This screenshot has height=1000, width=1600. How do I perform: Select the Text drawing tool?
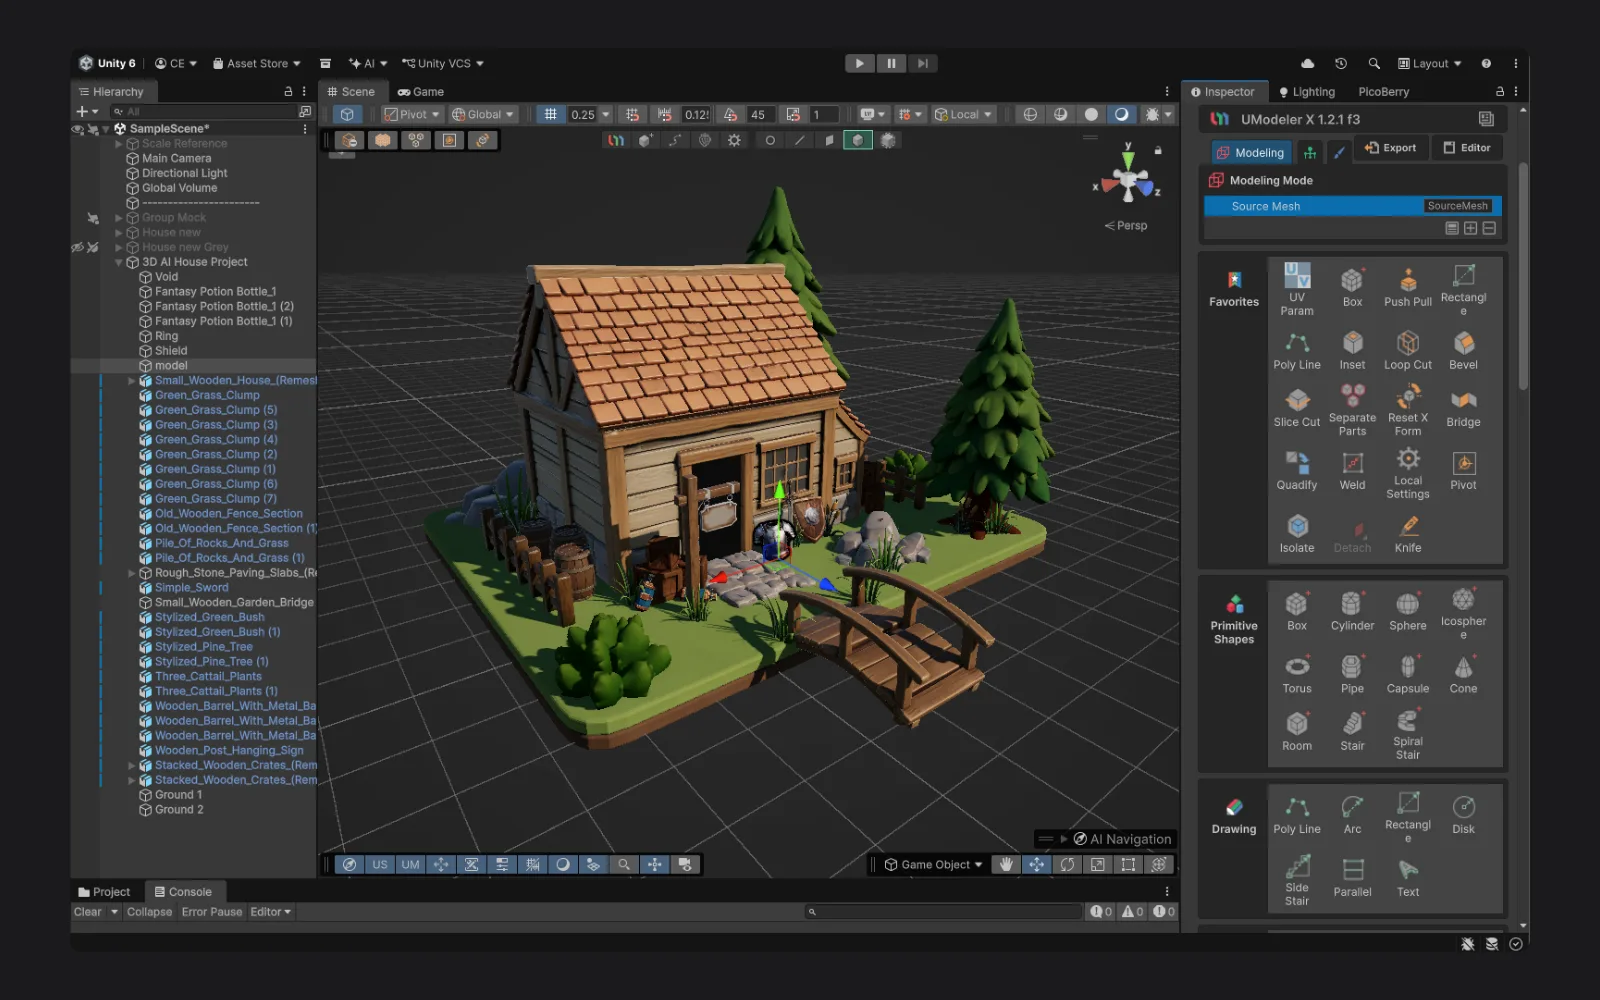coord(1408,878)
